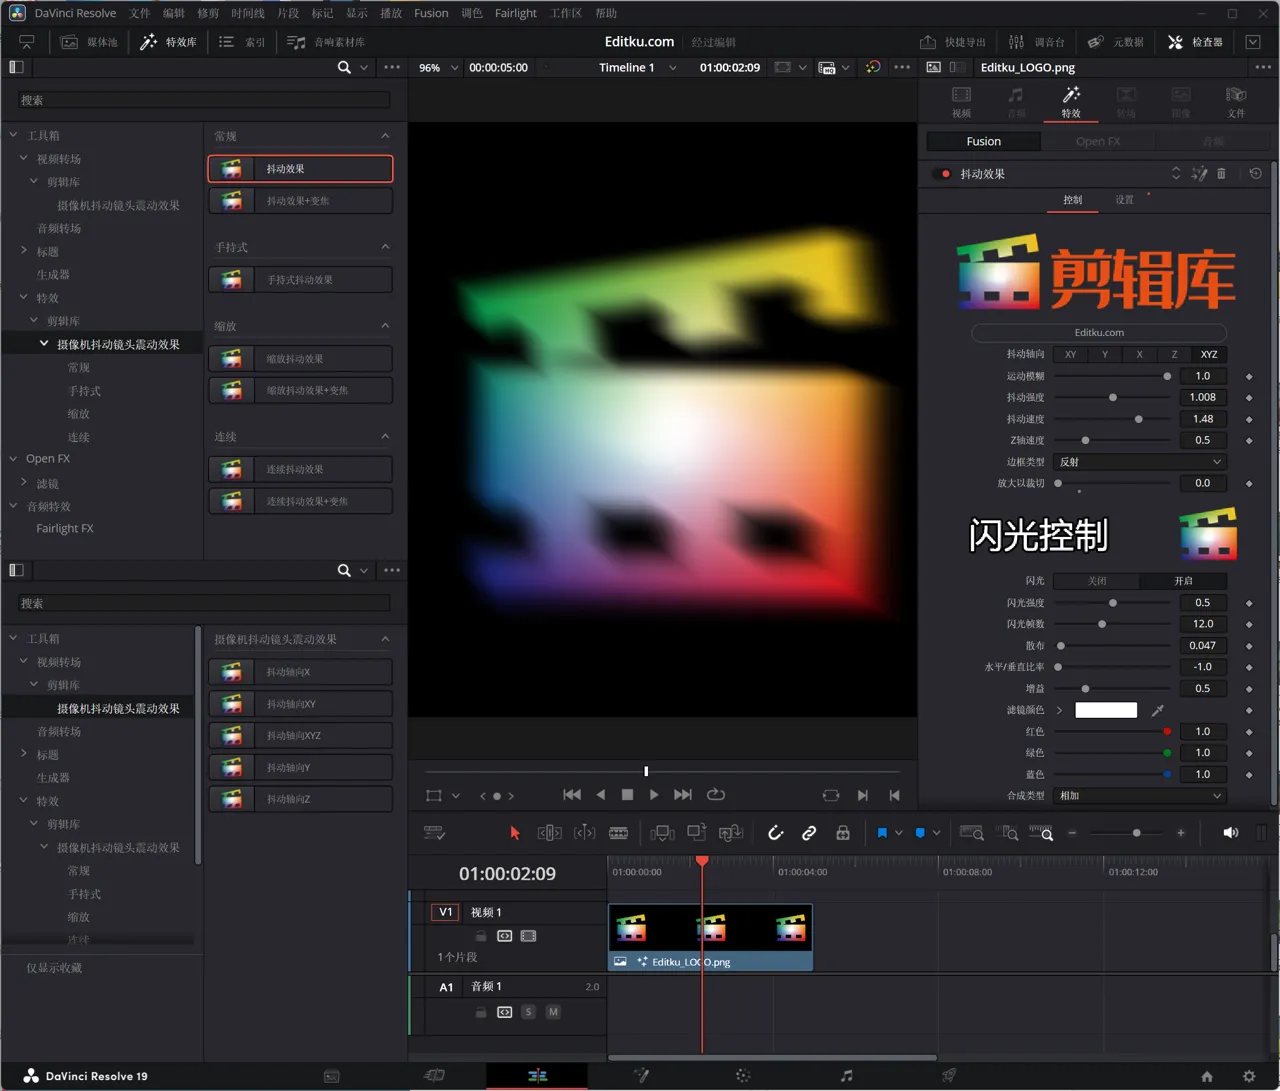The height and width of the screenshot is (1091, 1280).
Task: Pick filter color with the eyedropper
Action: [1158, 710]
